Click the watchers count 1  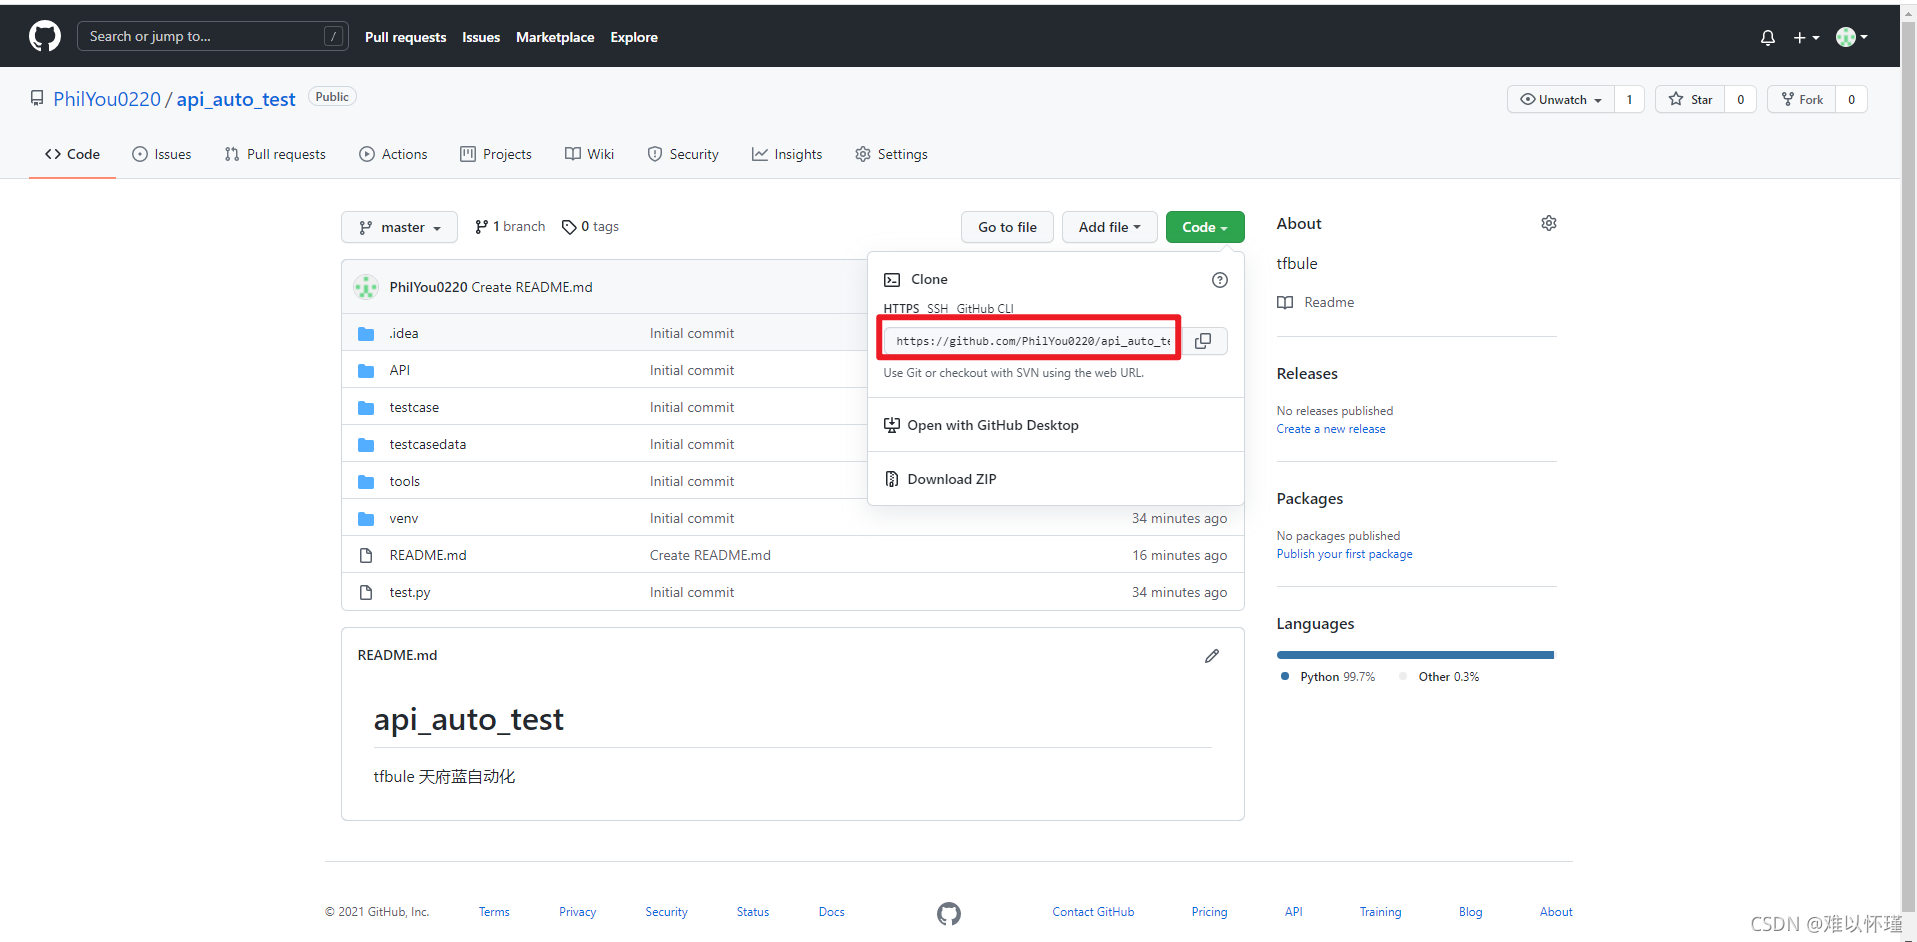pos(1629,99)
